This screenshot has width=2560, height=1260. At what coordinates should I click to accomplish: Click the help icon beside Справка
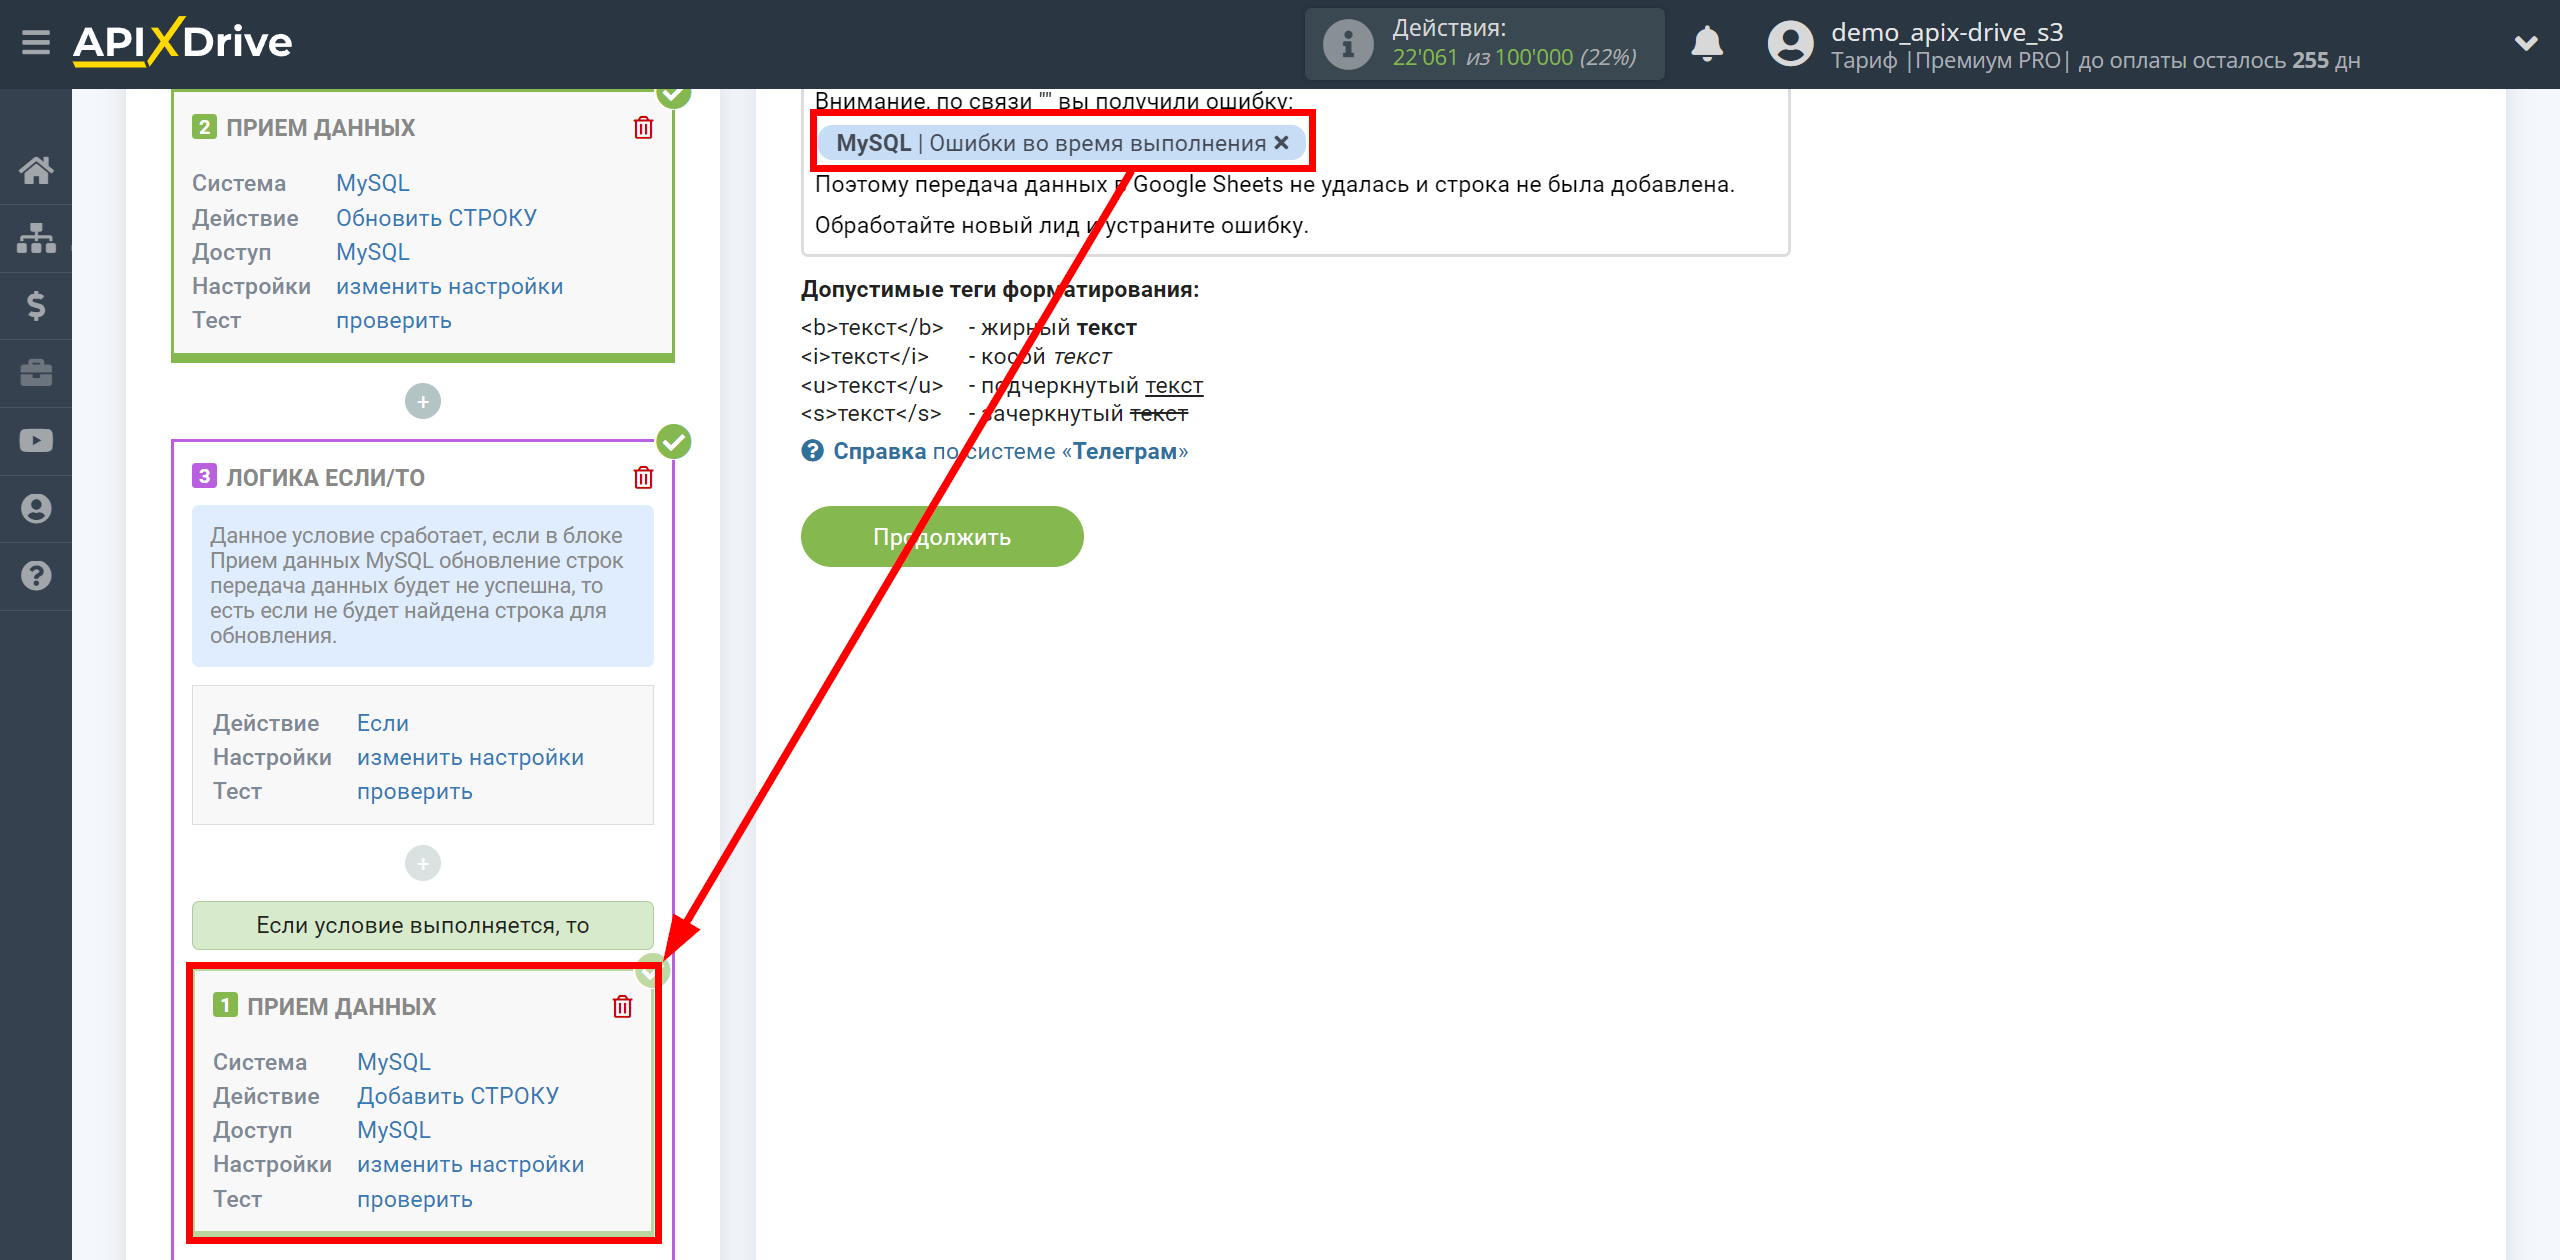click(x=812, y=451)
